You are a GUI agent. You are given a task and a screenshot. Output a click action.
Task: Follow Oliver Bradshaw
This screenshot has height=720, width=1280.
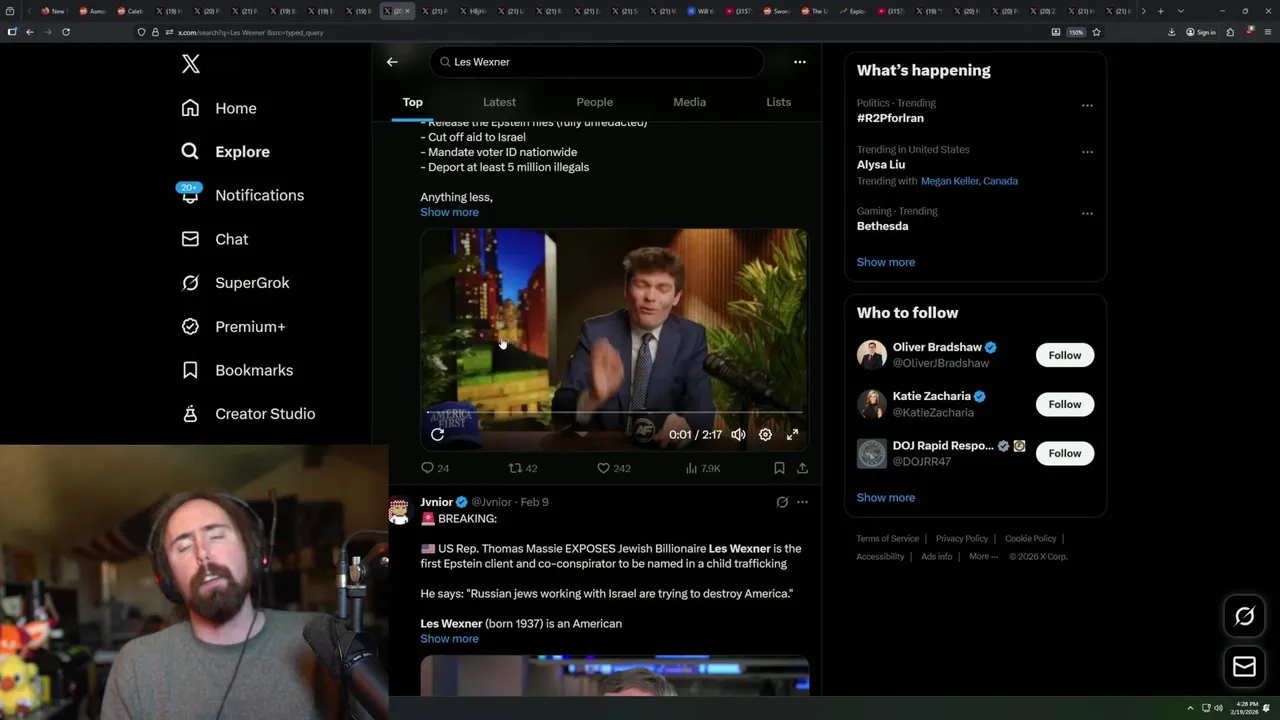[x=1065, y=355]
